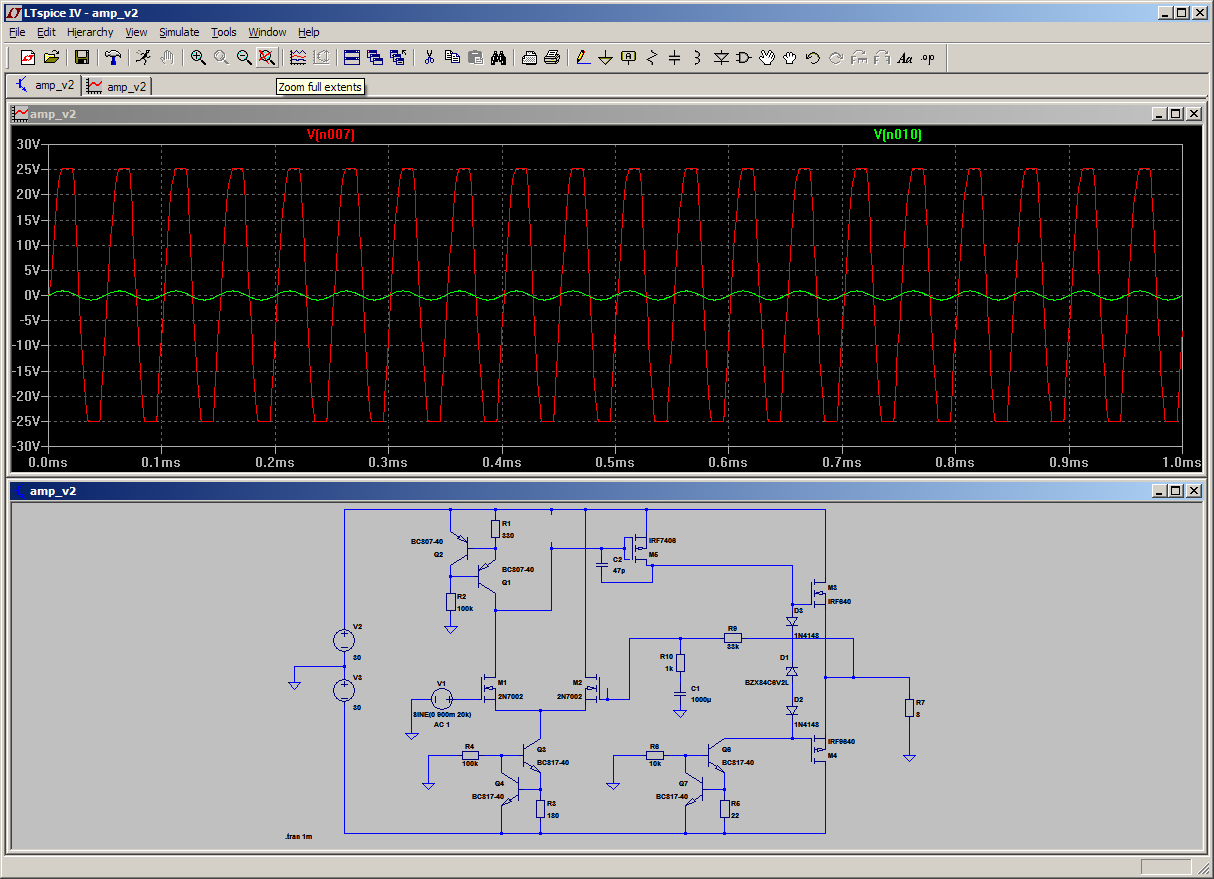
Task: Switch to the amp_v2 waveform tab
Action: click(x=117, y=86)
